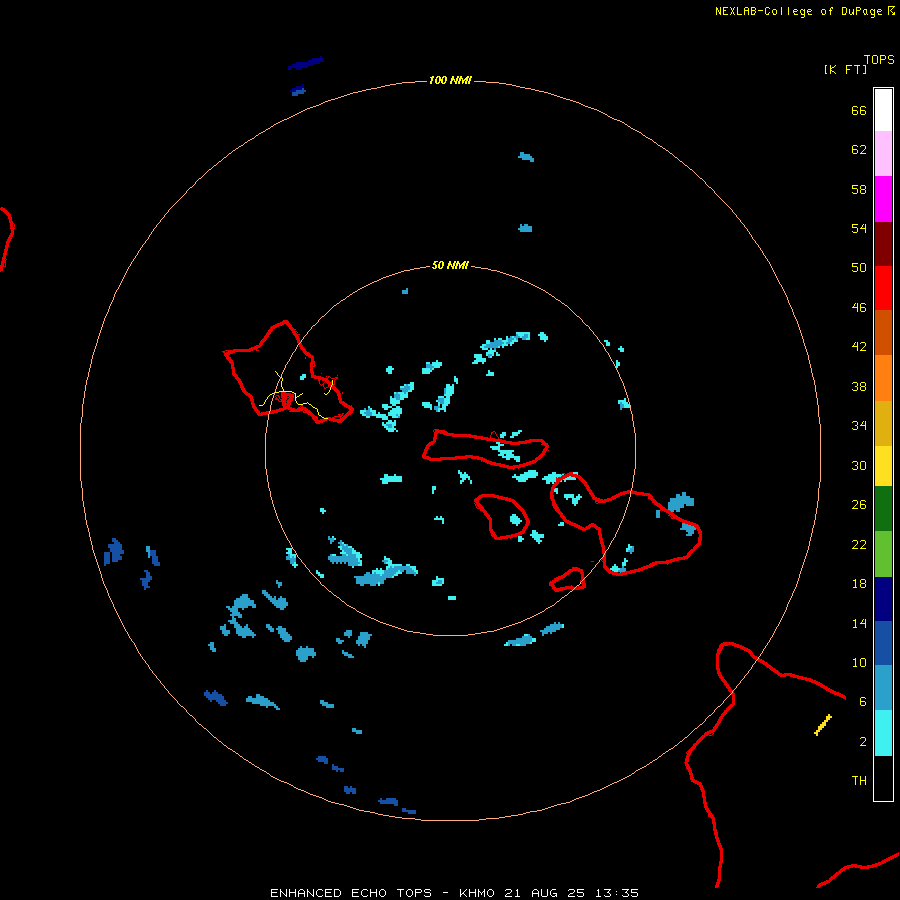Click the "62" scale value
Image resolution: width=900 pixels, height=900 pixels.
(x=859, y=150)
